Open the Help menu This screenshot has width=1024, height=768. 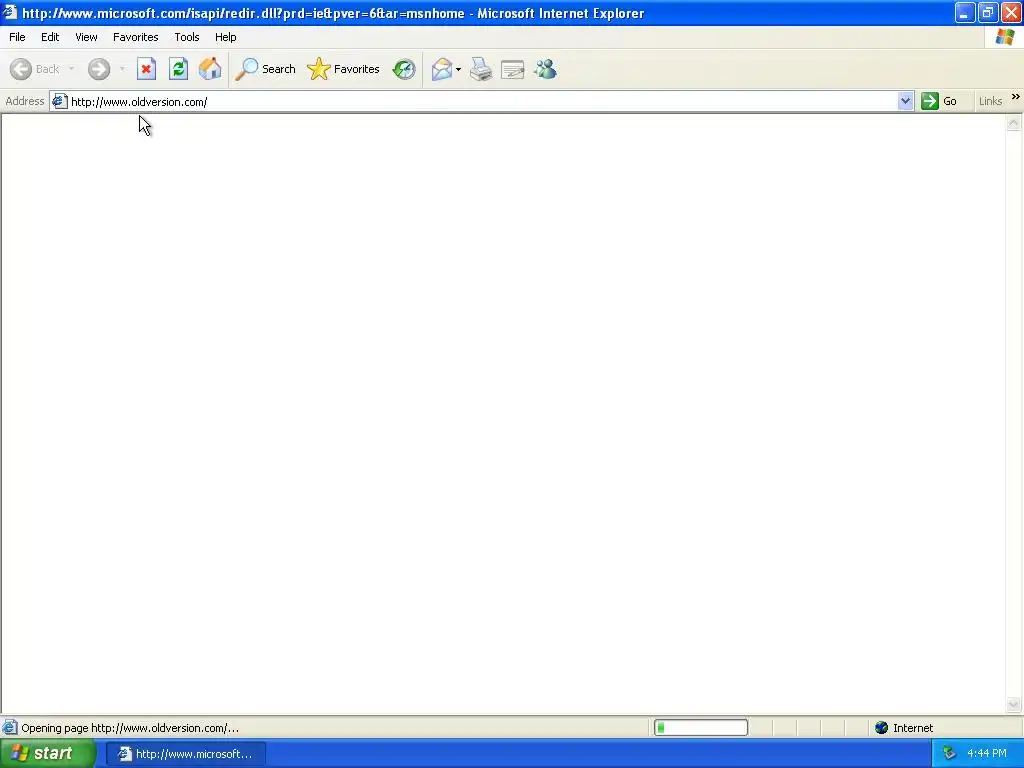[x=225, y=37]
